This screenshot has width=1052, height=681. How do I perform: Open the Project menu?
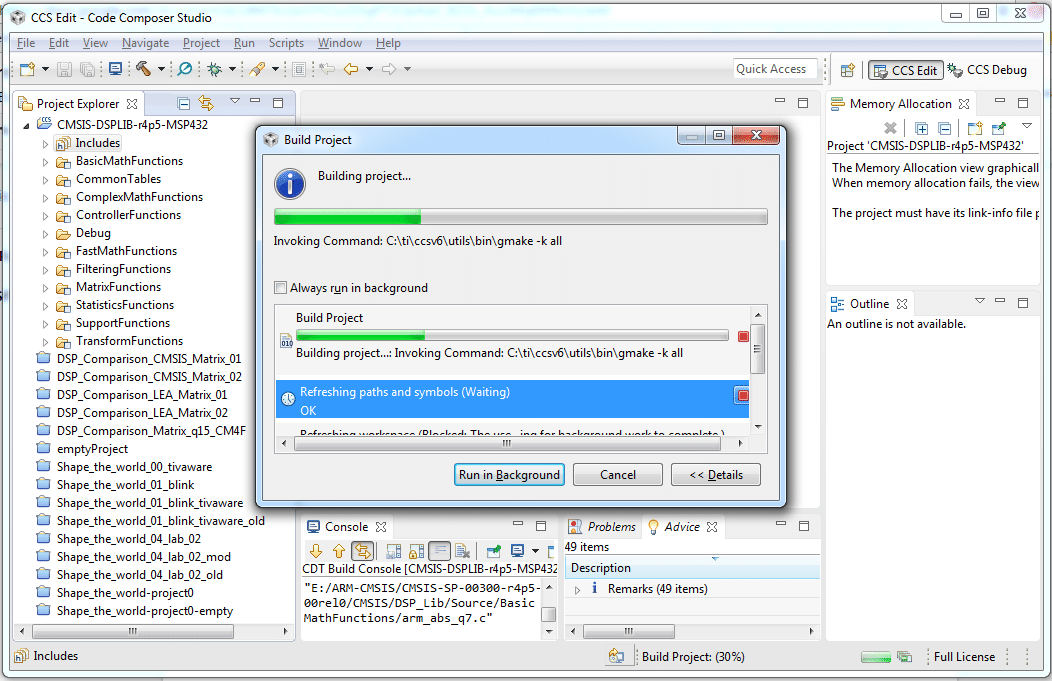tap(201, 43)
